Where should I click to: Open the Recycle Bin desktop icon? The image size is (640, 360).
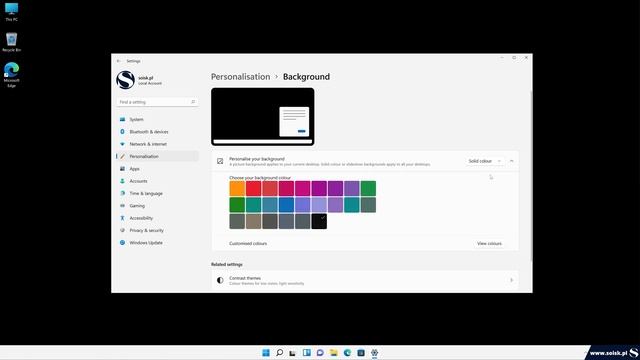(x=11, y=42)
